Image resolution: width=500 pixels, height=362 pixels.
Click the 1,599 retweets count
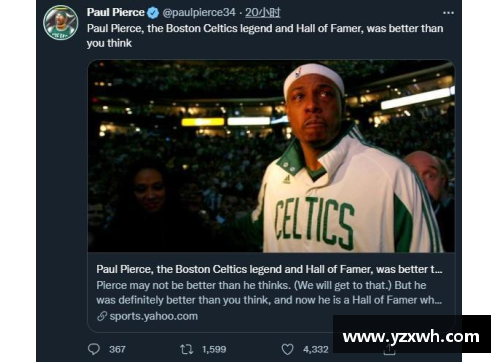tap(214, 349)
